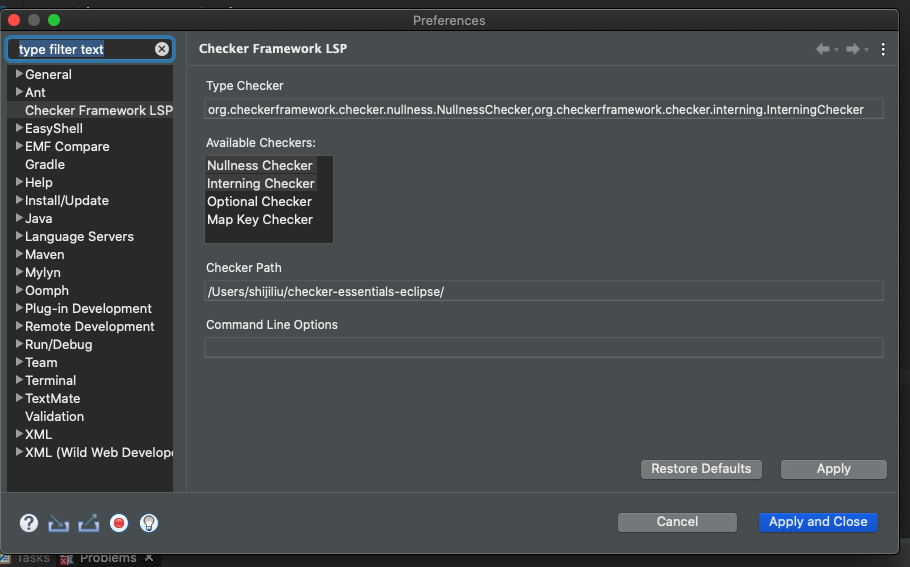Click the Import preferences icon
Viewport: 910px width, 567px height.
point(59,523)
